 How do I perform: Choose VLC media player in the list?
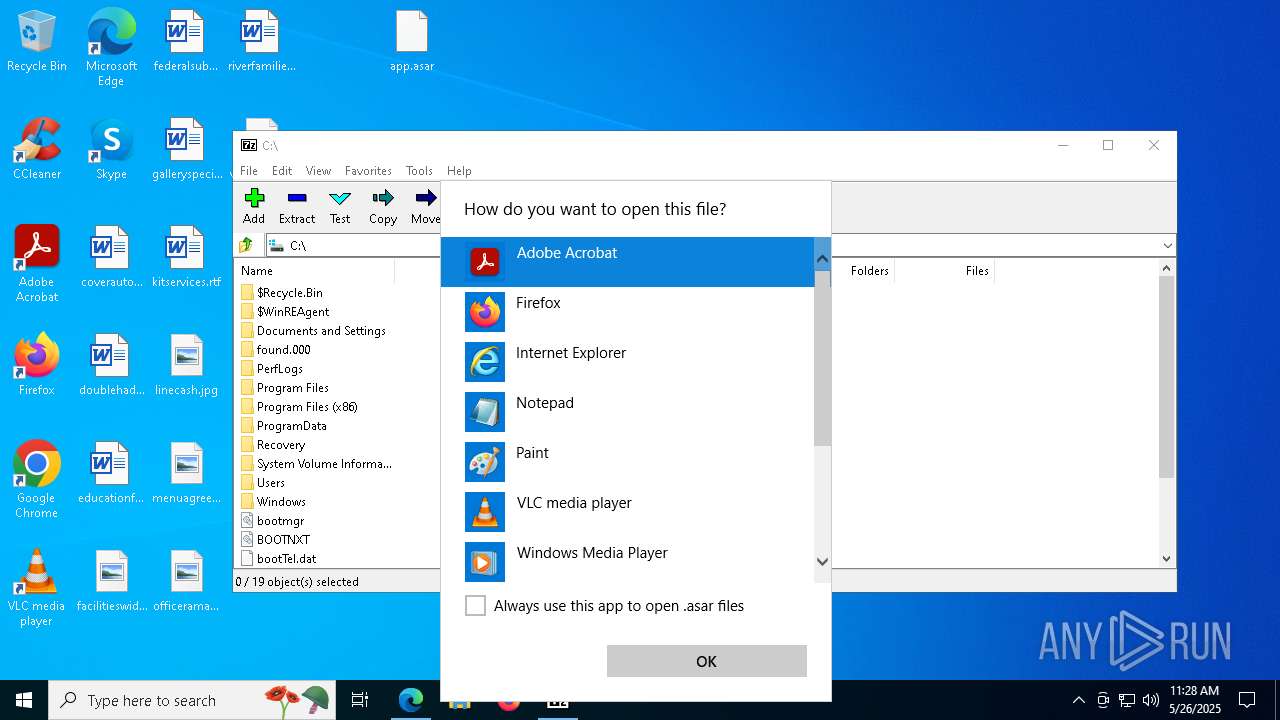pos(628,512)
